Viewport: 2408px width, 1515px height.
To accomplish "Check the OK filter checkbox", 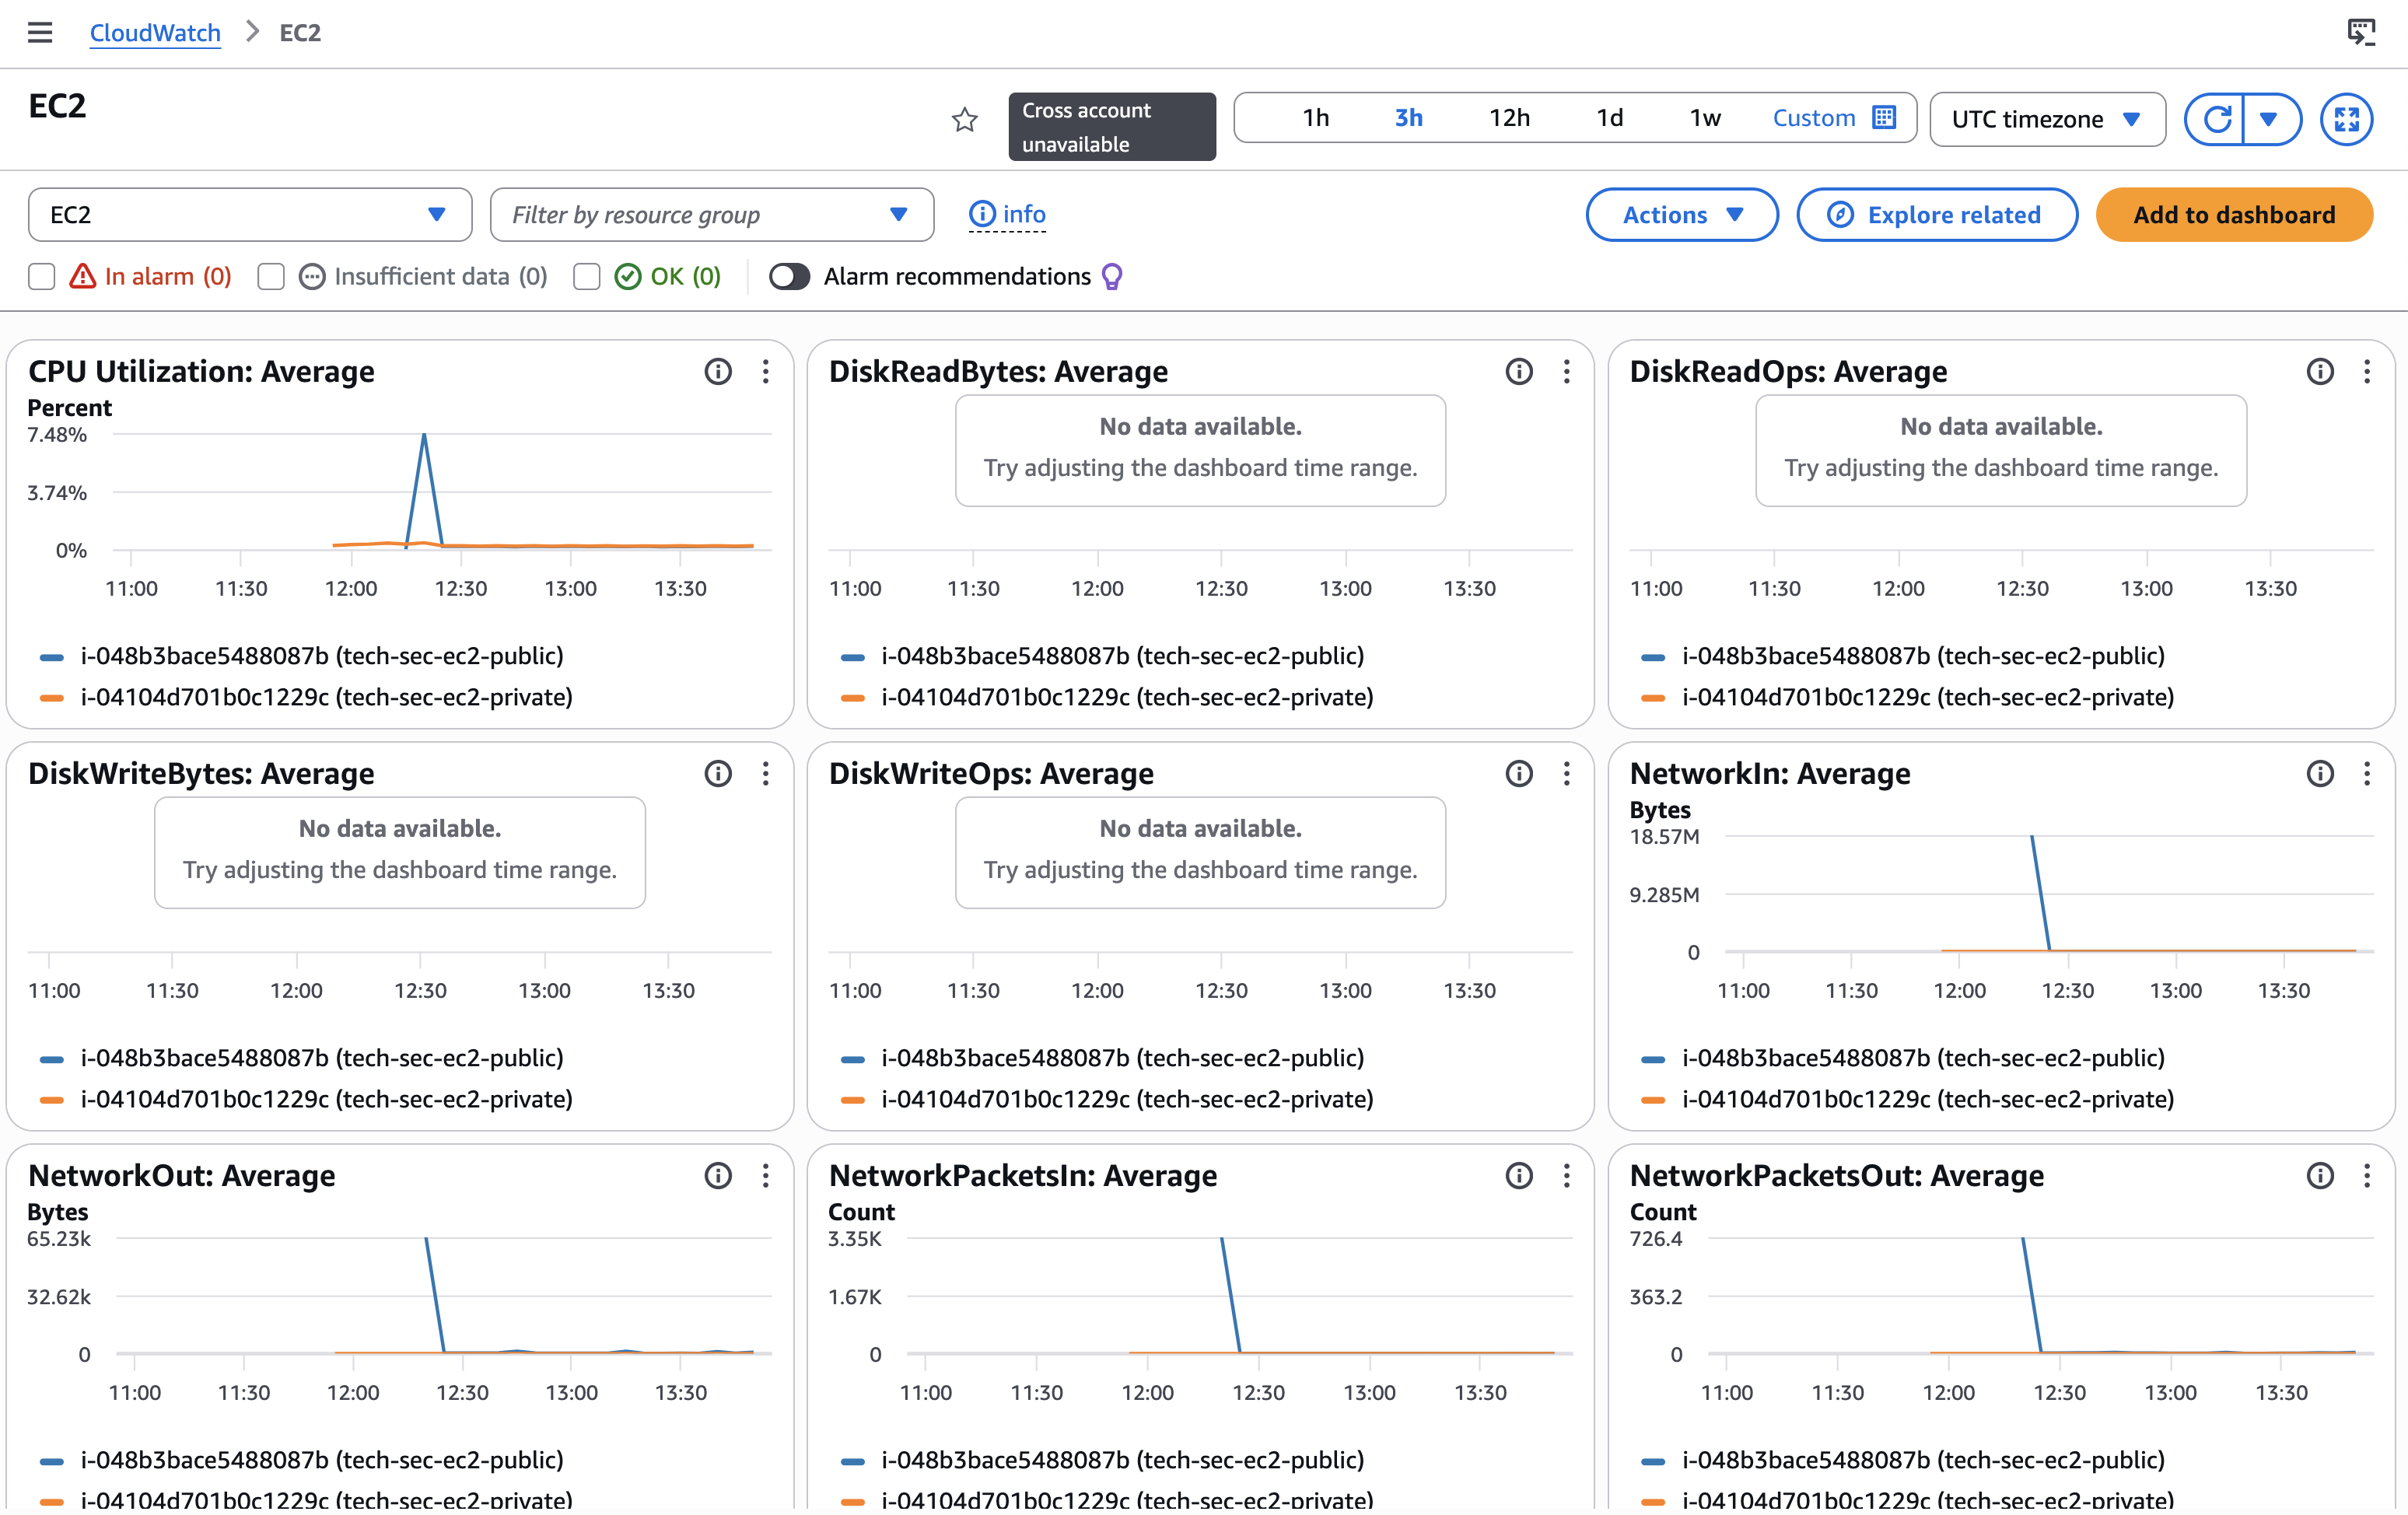I will click(587, 277).
